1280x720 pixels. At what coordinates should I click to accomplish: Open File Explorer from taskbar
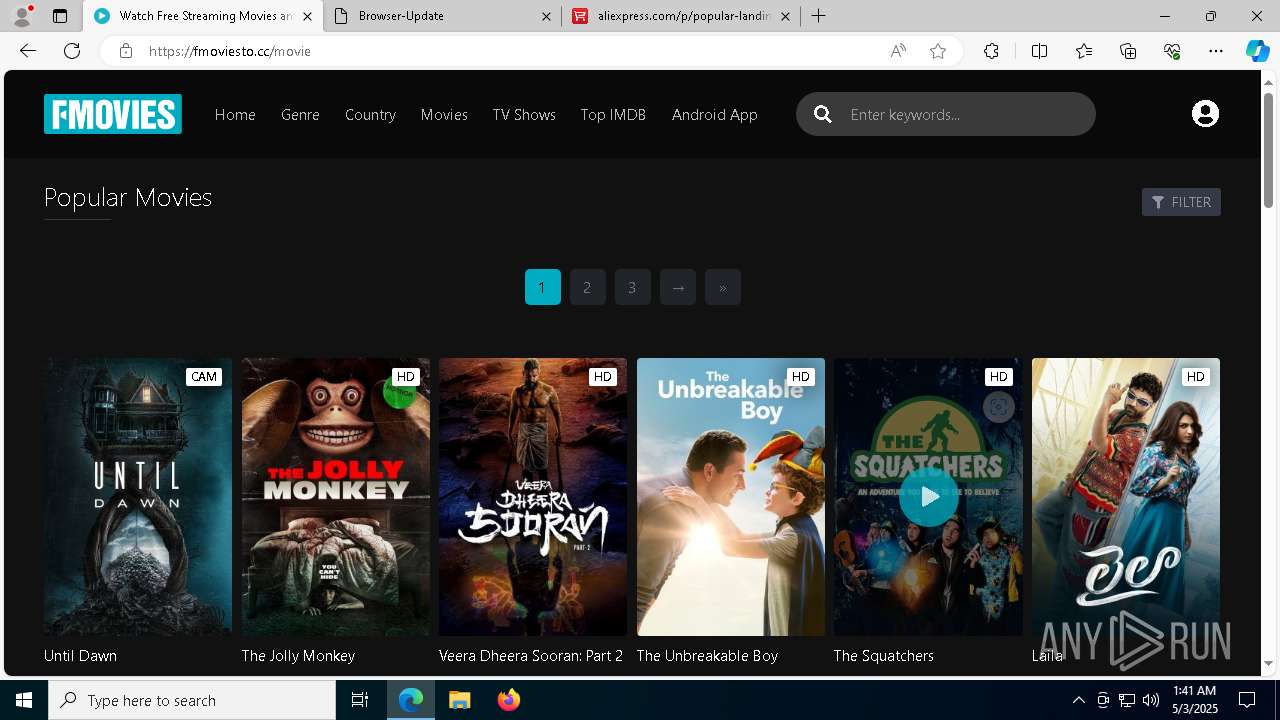point(459,700)
